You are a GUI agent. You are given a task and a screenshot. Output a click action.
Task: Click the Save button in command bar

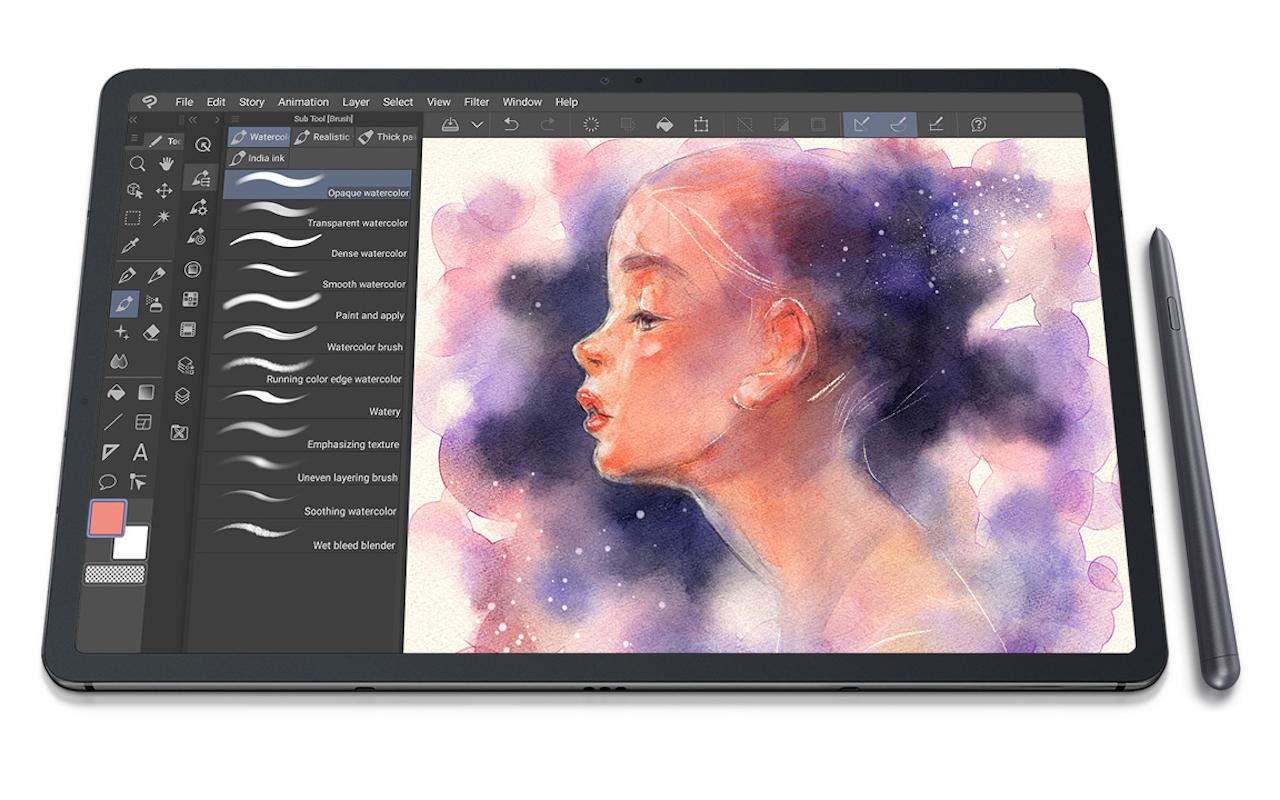[x=450, y=124]
